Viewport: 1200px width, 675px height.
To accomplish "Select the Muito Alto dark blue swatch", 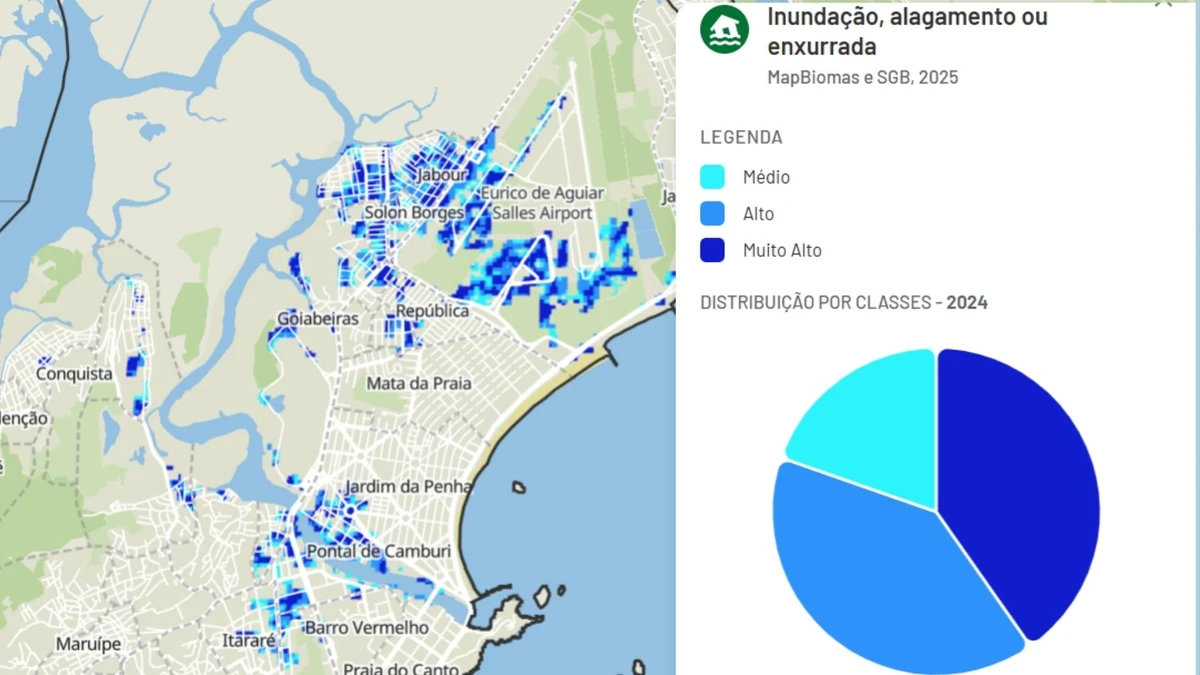I will 712,250.
